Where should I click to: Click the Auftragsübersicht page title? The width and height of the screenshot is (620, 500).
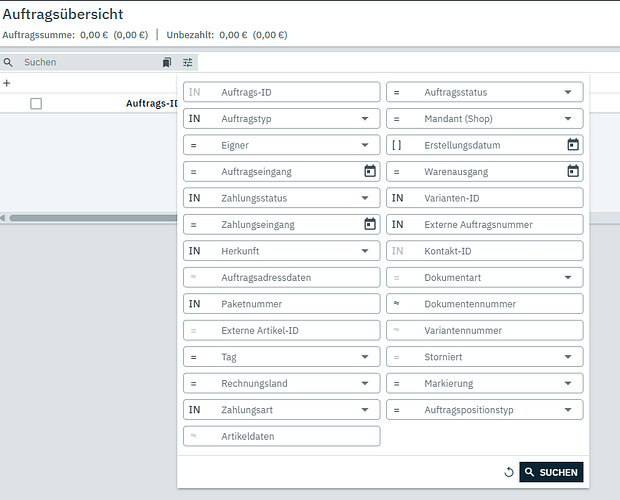(63, 14)
